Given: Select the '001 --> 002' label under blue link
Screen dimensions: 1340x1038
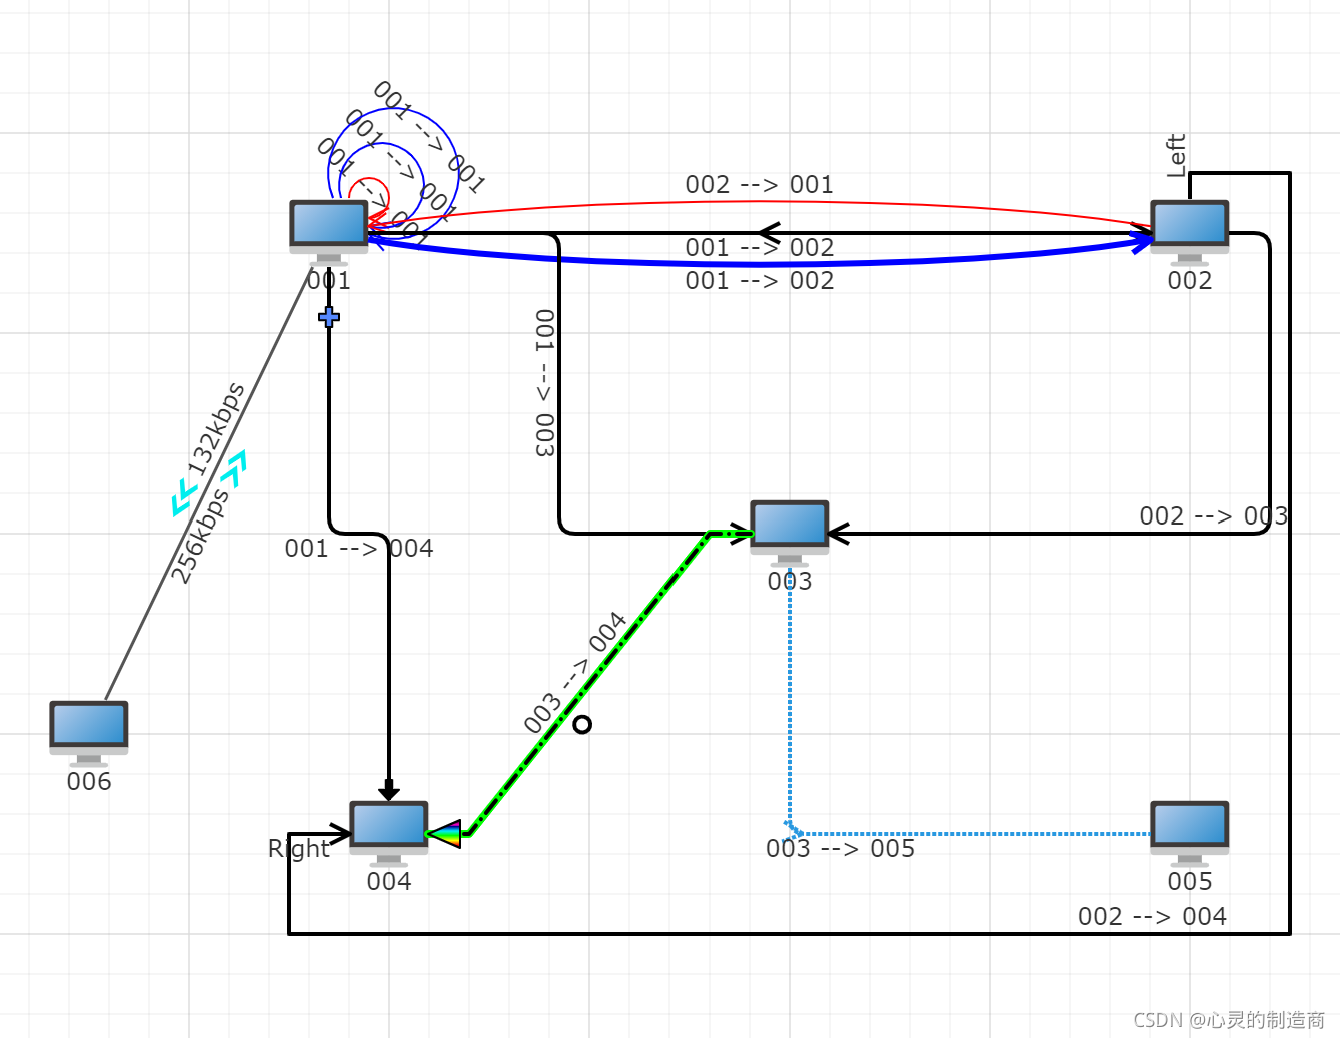Looking at the screenshot, I should [759, 280].
